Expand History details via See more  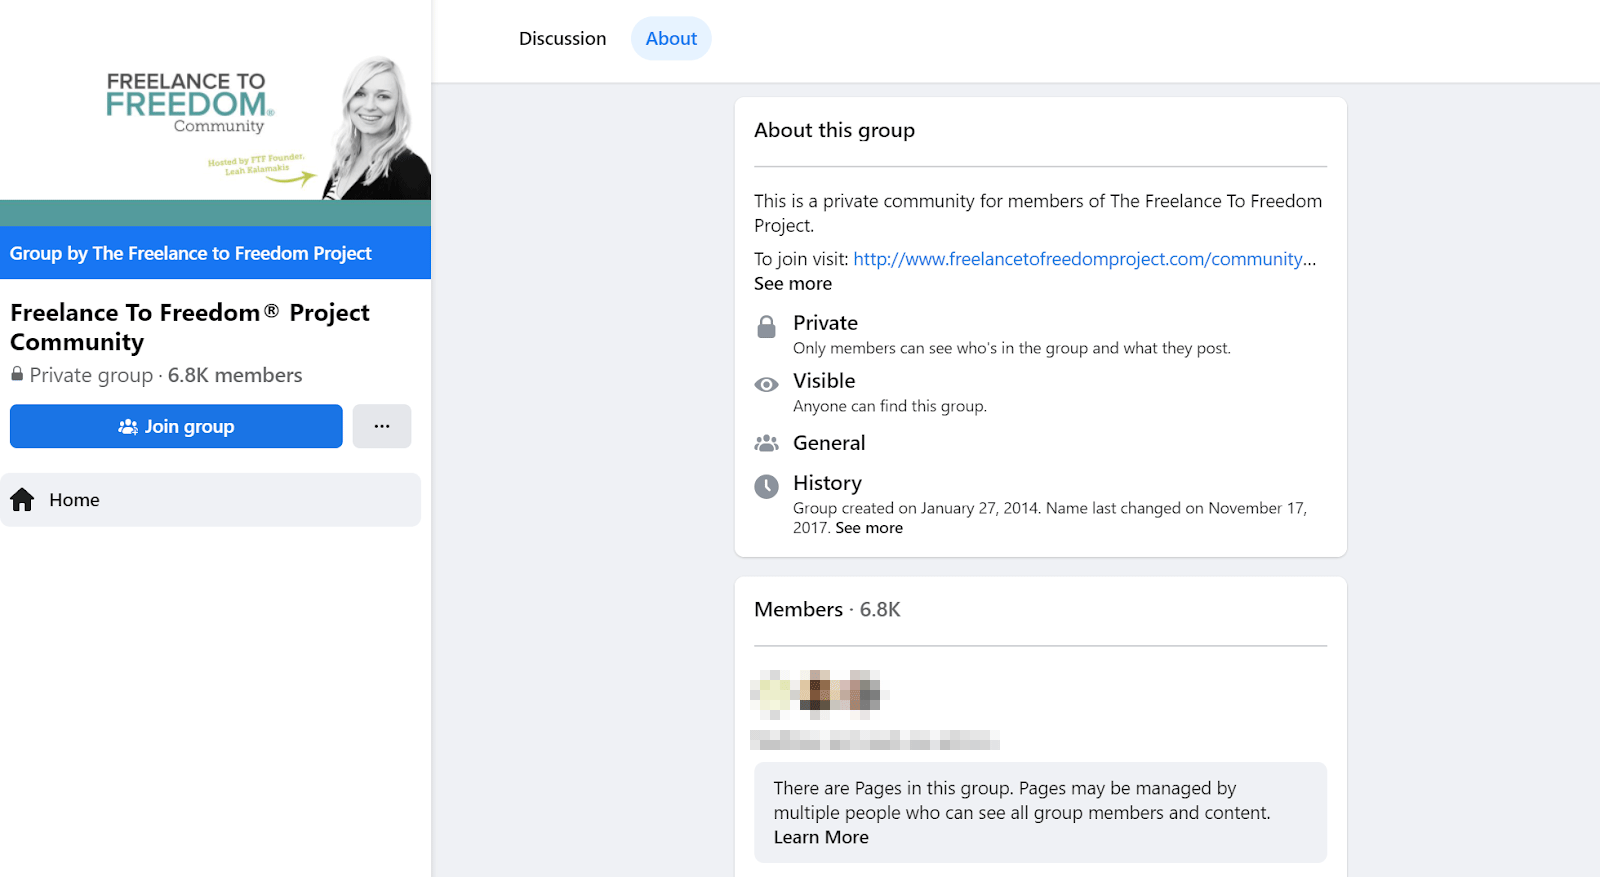pyautogui.click(x=868, y=528)
